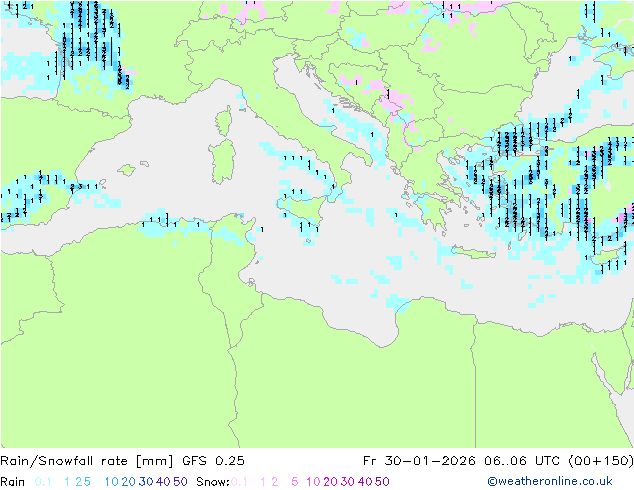
Task: Click the 'Rain/Snowfall rate [mm]' title text
Action: click(87, 461)
